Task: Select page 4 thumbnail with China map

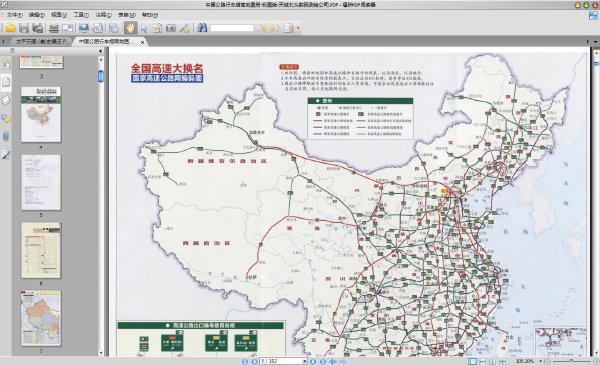Action: pos(41,114)
